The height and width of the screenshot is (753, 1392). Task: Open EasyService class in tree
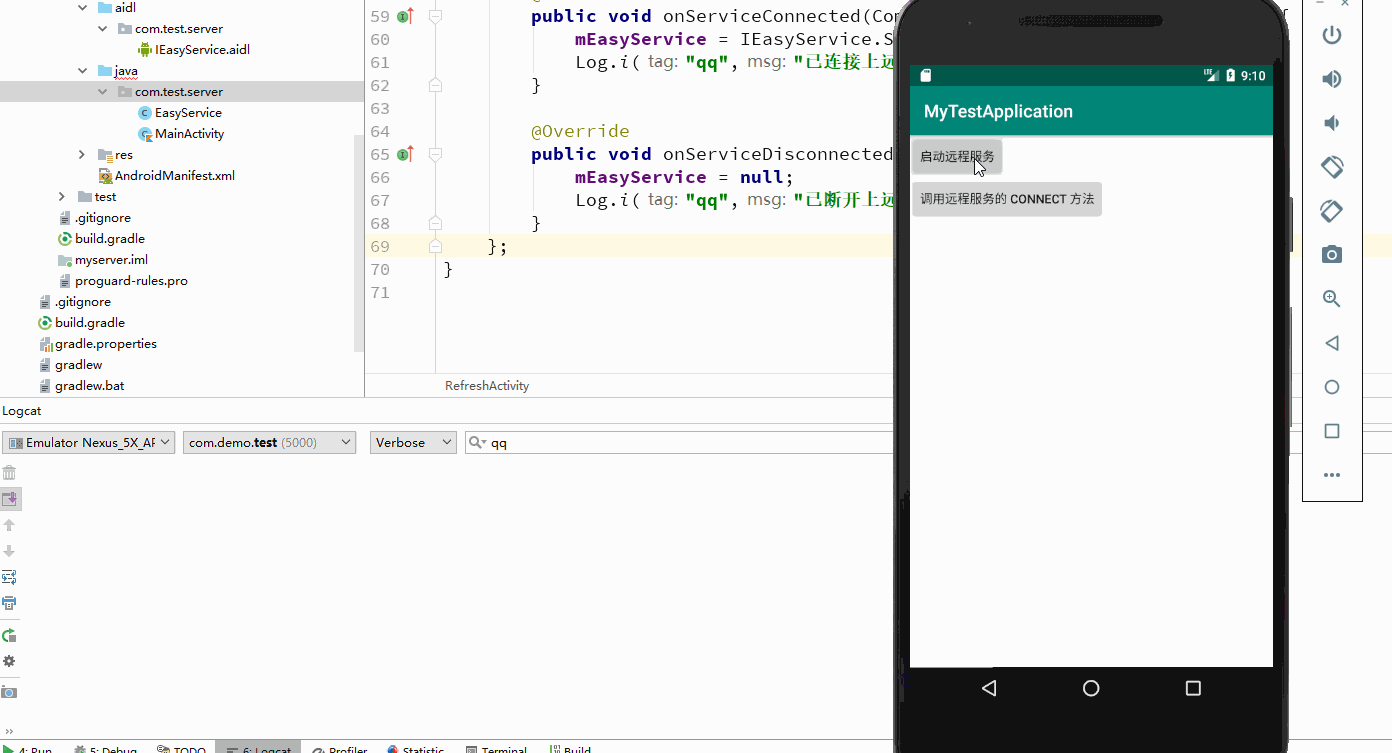pos(180,112)
